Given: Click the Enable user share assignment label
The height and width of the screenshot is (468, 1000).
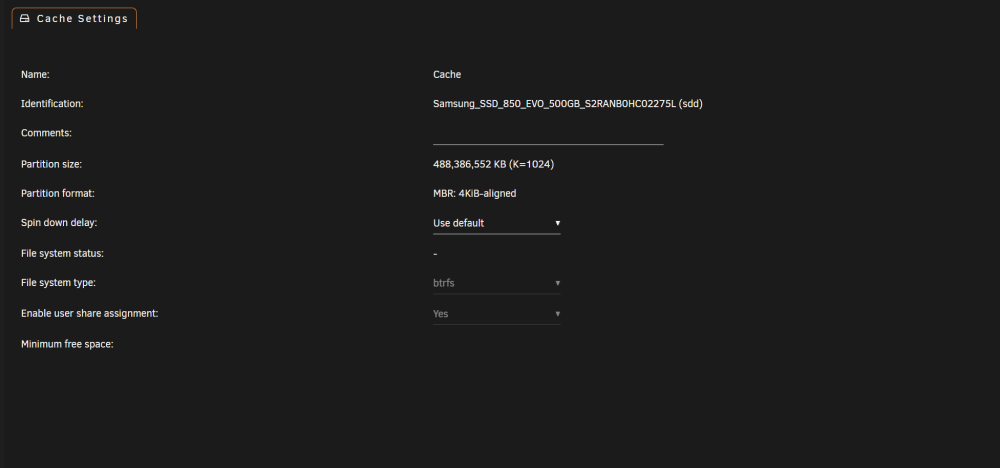Looking at the screenshot, I should [90, 314].
